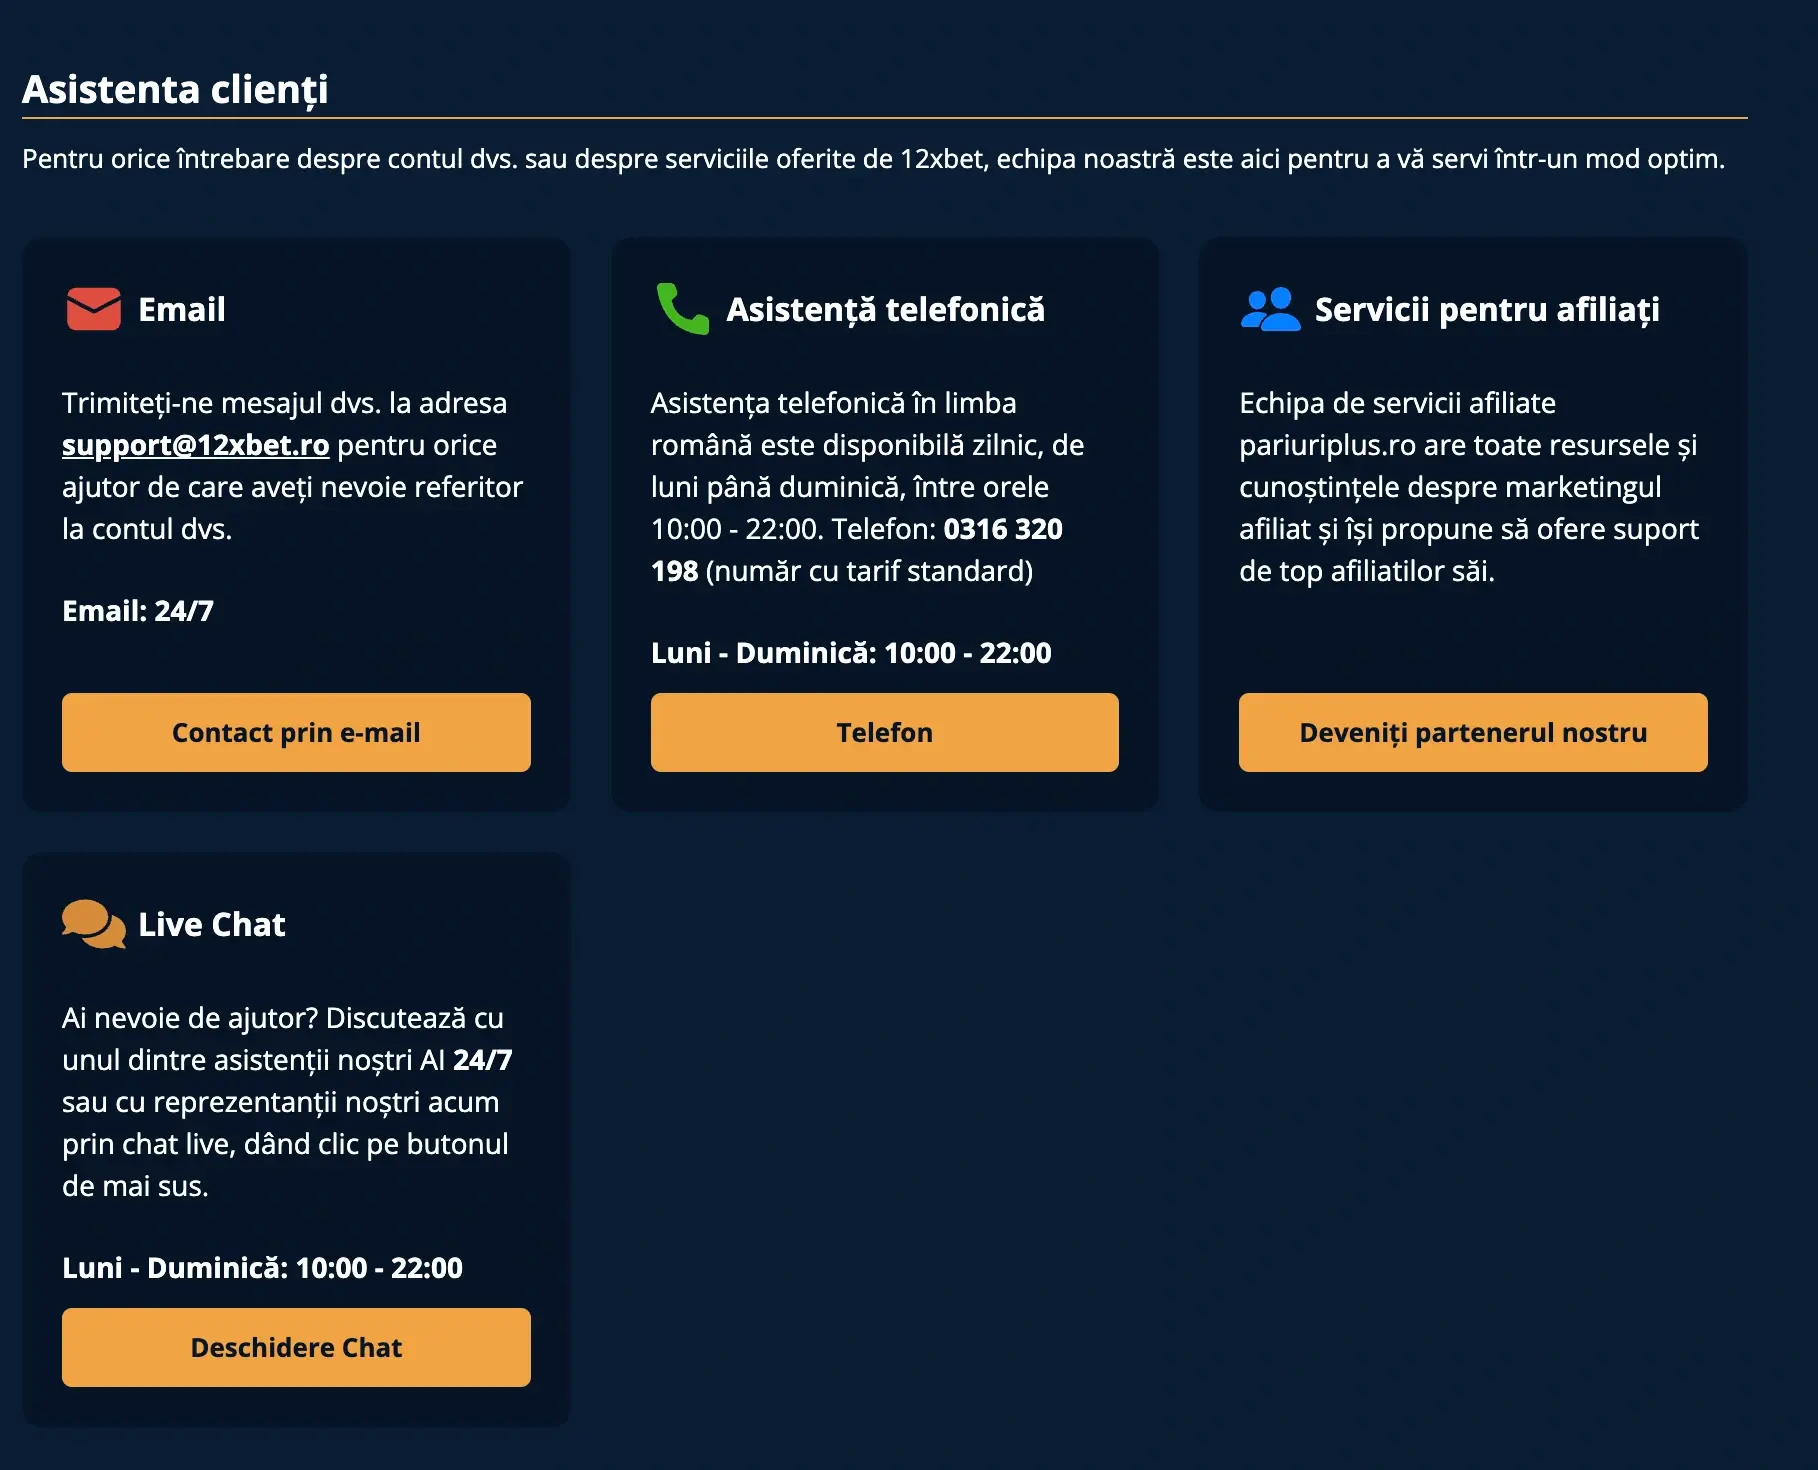The width and height of the screenshot is (1818, 1470).
Task: Click the Asistență telefonică card title
Action: click(x=885, y=310)
